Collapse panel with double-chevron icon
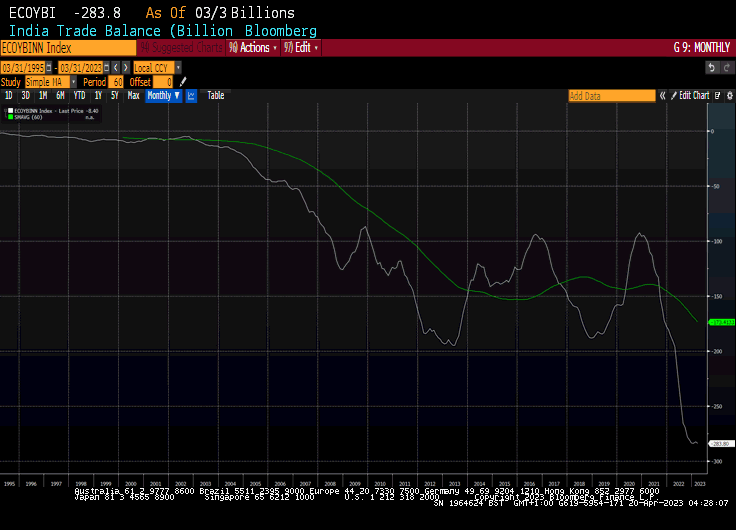 pos(662,96)
